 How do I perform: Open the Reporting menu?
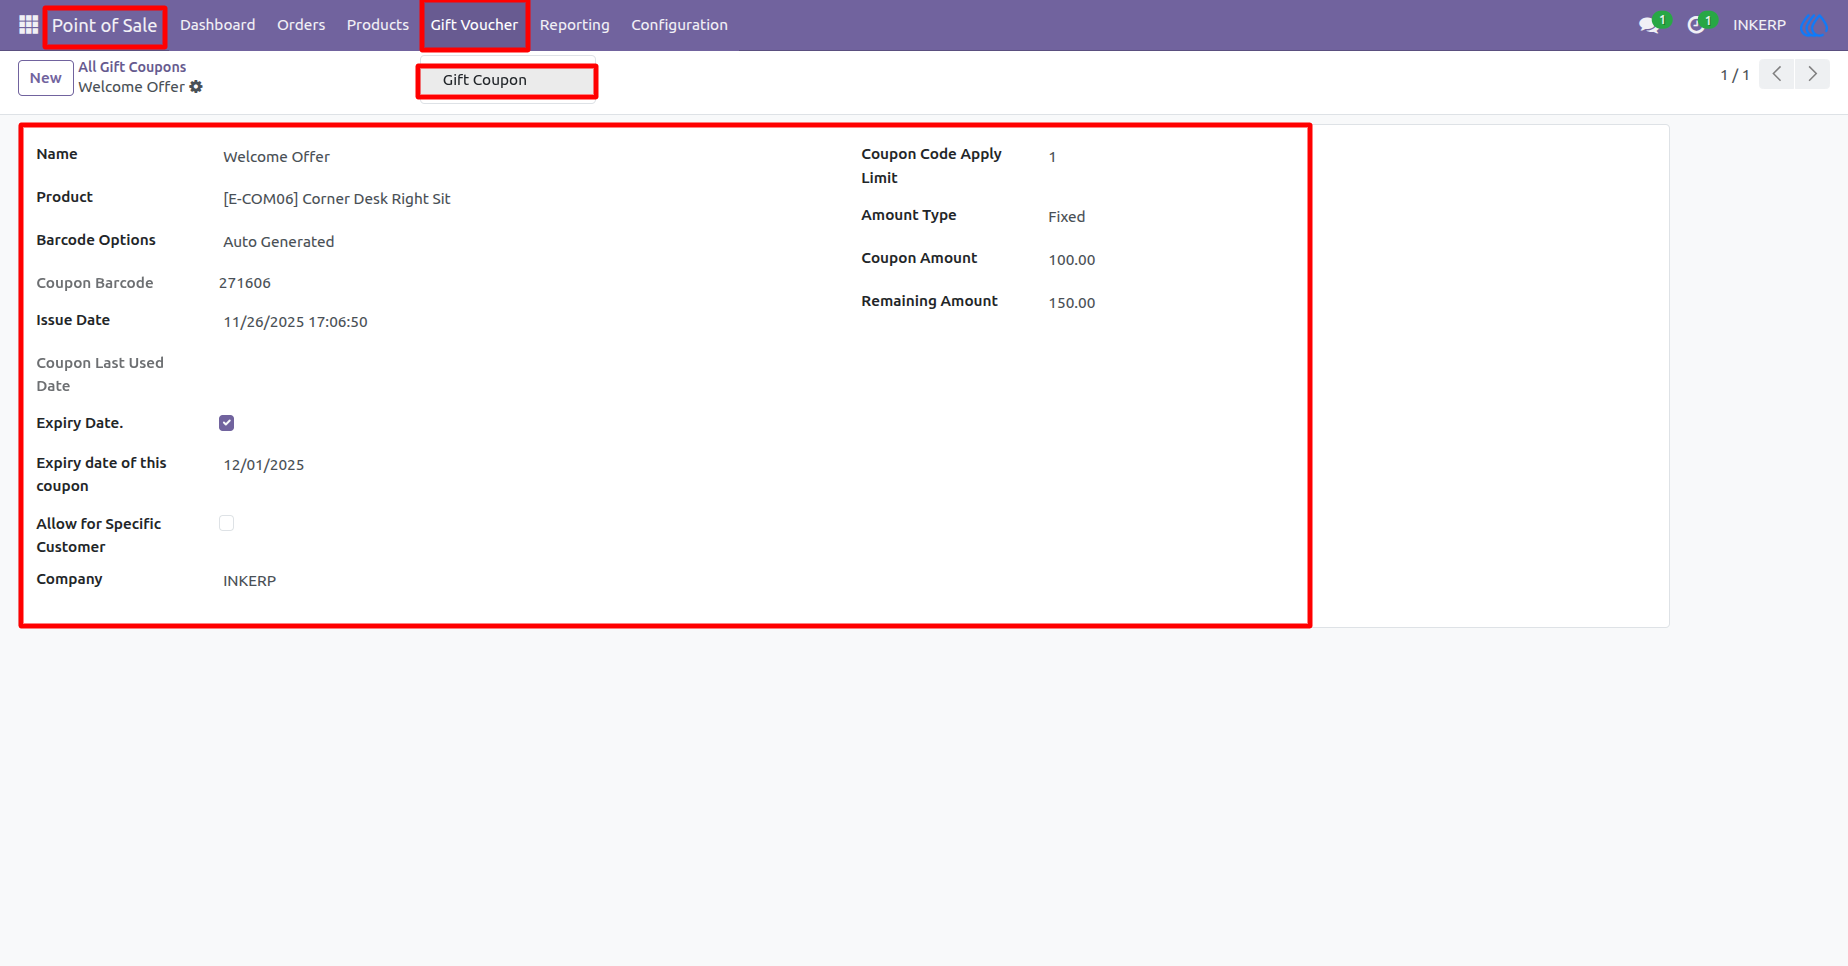click(x=574, y=25)
